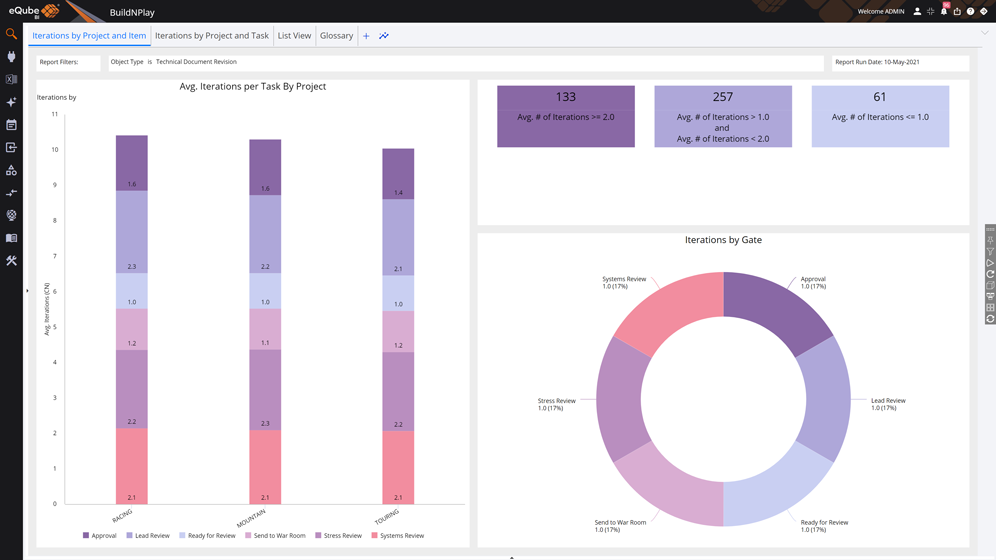
Task: Toggle Lead Review series in chart legend
Action: pyautogui.click(x=148, y=536)
